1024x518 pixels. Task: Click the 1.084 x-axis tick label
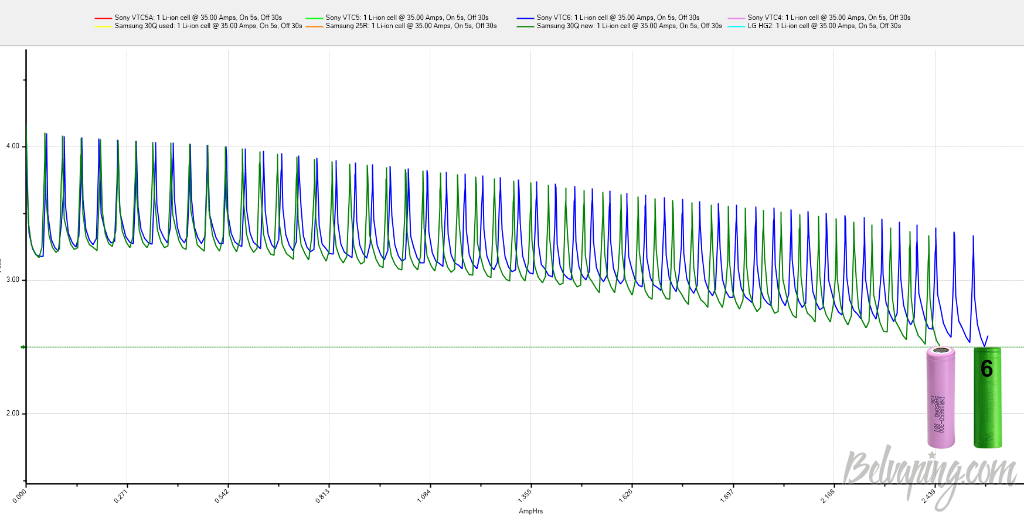pos(423,494)
